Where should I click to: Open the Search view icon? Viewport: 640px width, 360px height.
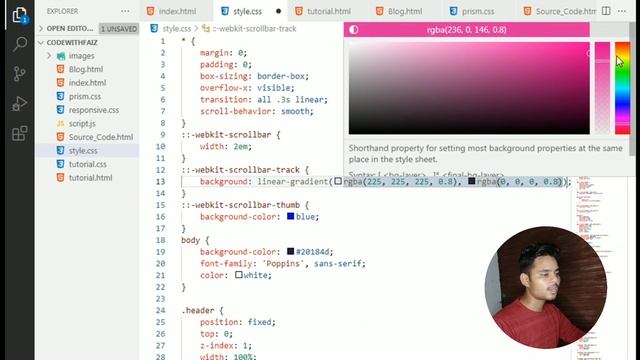pos(20,44)
